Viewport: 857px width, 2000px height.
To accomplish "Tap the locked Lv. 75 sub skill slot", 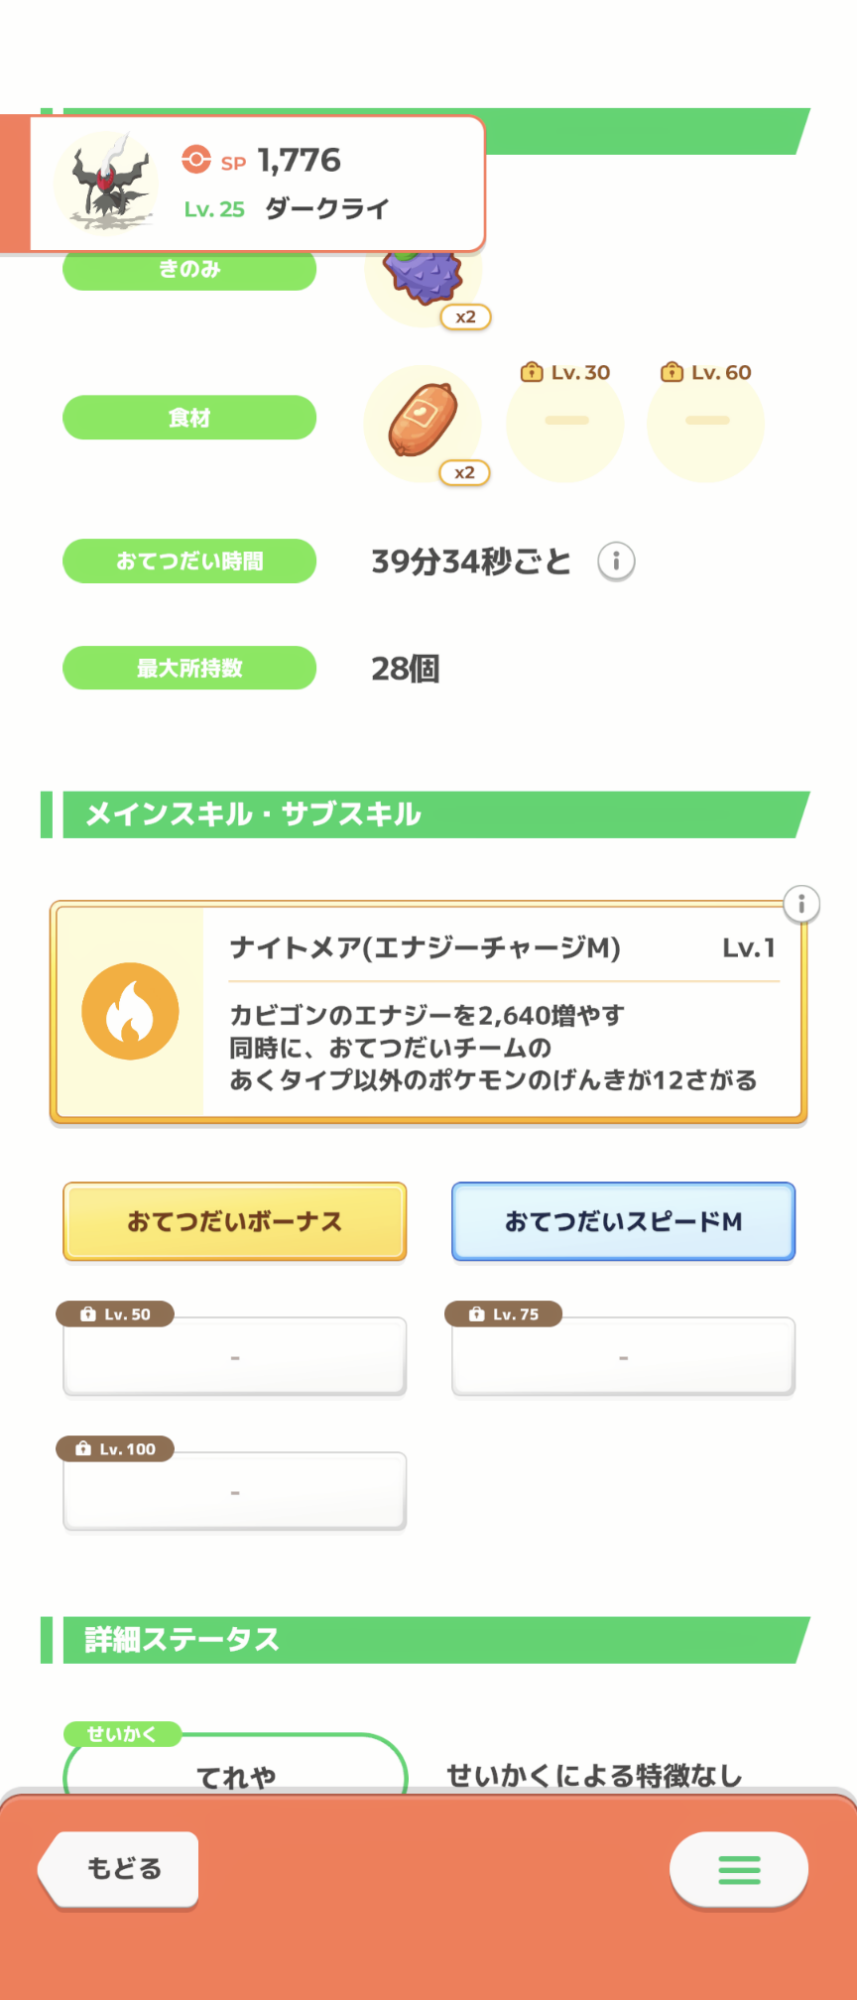I will coord(623,1356).
